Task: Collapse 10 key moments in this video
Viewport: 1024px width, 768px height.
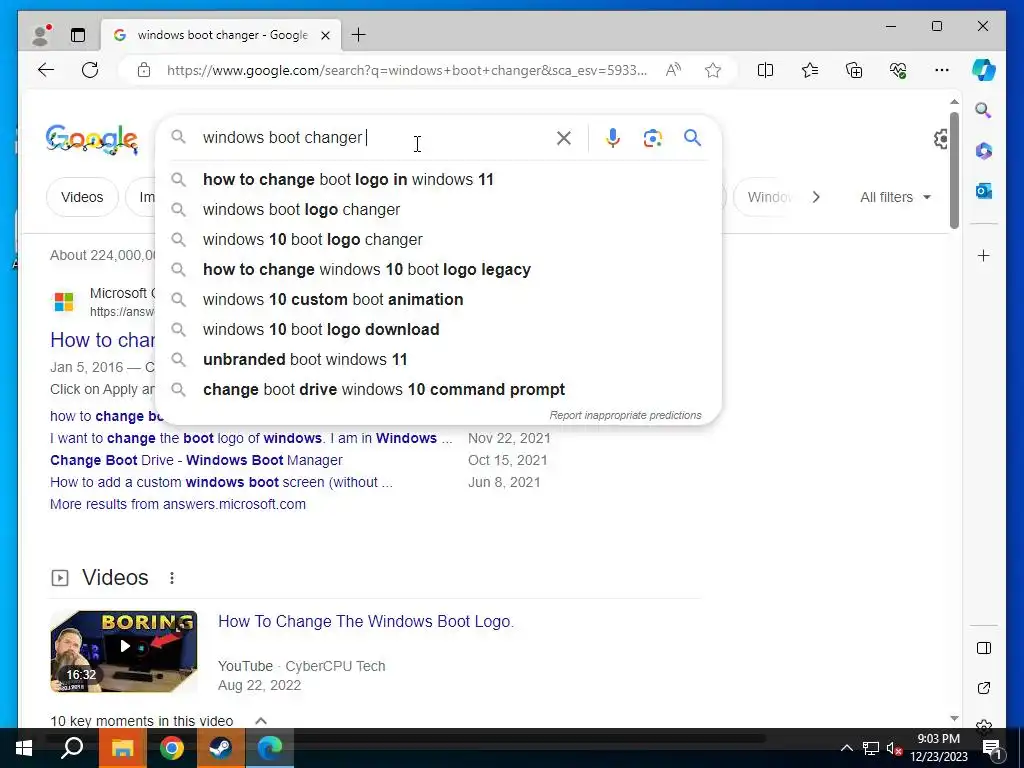Action: click(261, 721)
